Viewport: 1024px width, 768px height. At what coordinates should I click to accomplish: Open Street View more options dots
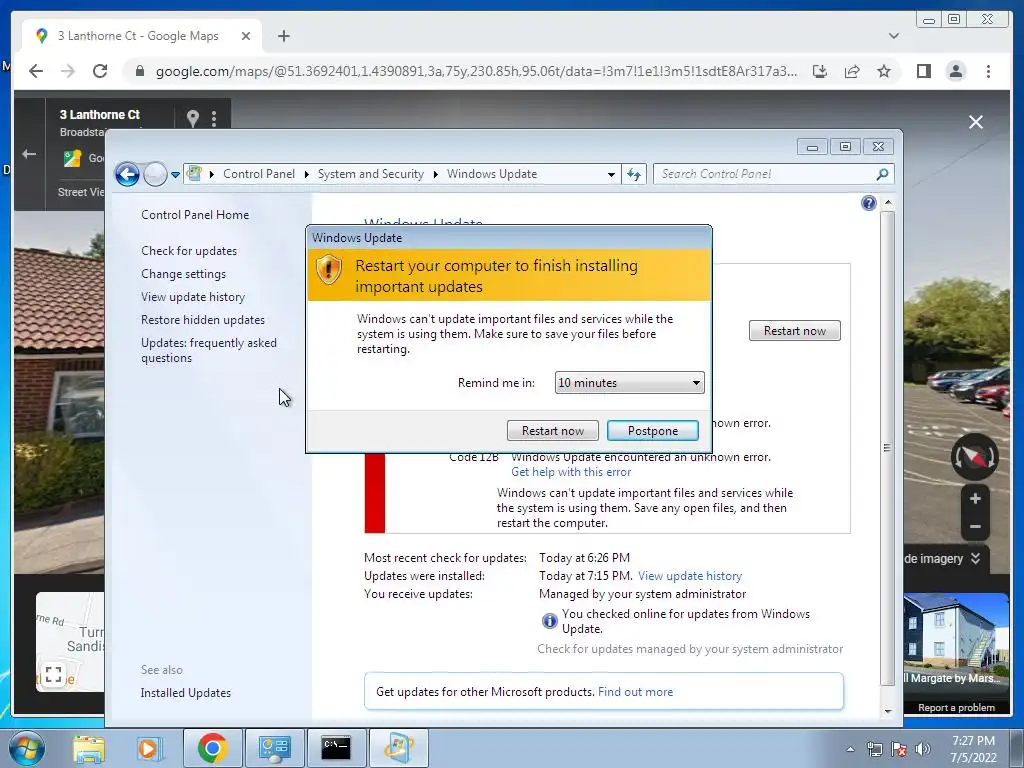[x=214, y=118]
